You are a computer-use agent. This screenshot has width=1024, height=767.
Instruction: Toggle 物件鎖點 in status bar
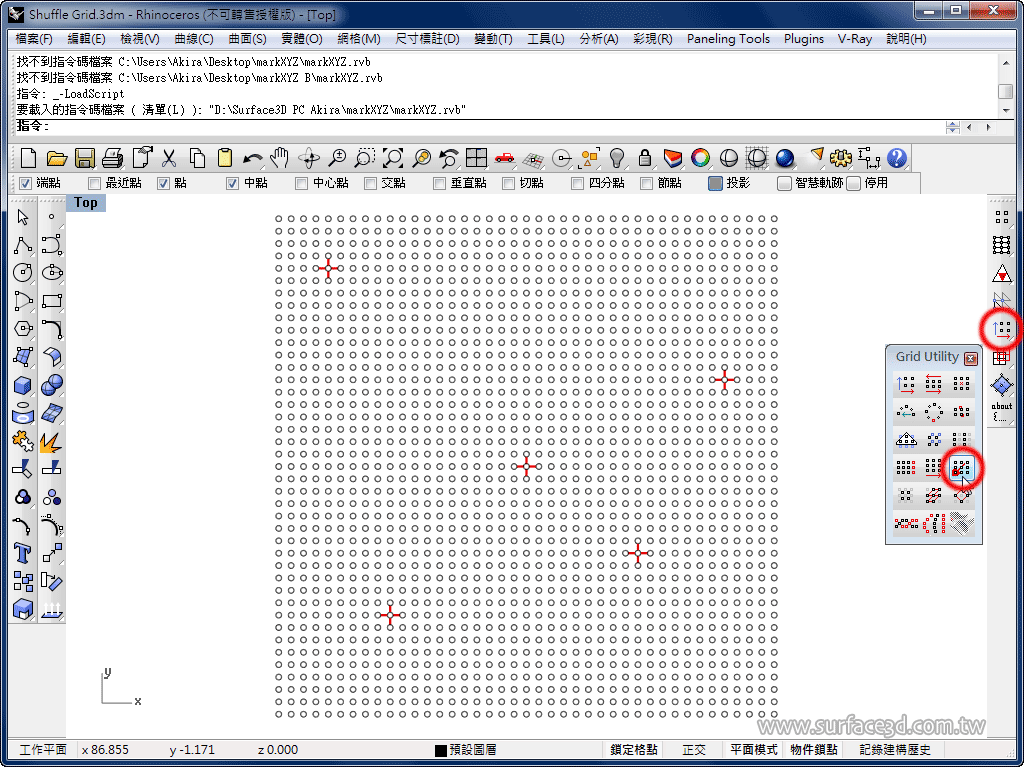[814, 749]
